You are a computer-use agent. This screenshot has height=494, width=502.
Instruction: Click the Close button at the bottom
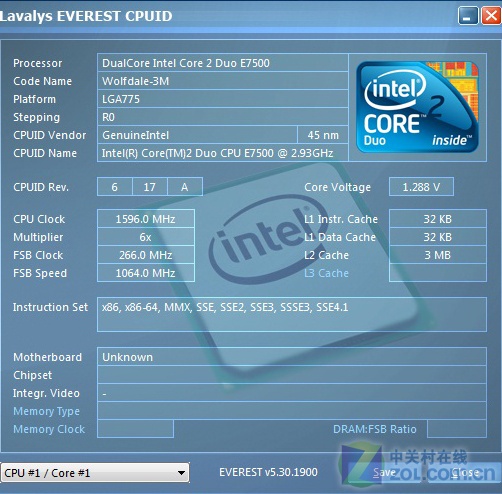465,472
